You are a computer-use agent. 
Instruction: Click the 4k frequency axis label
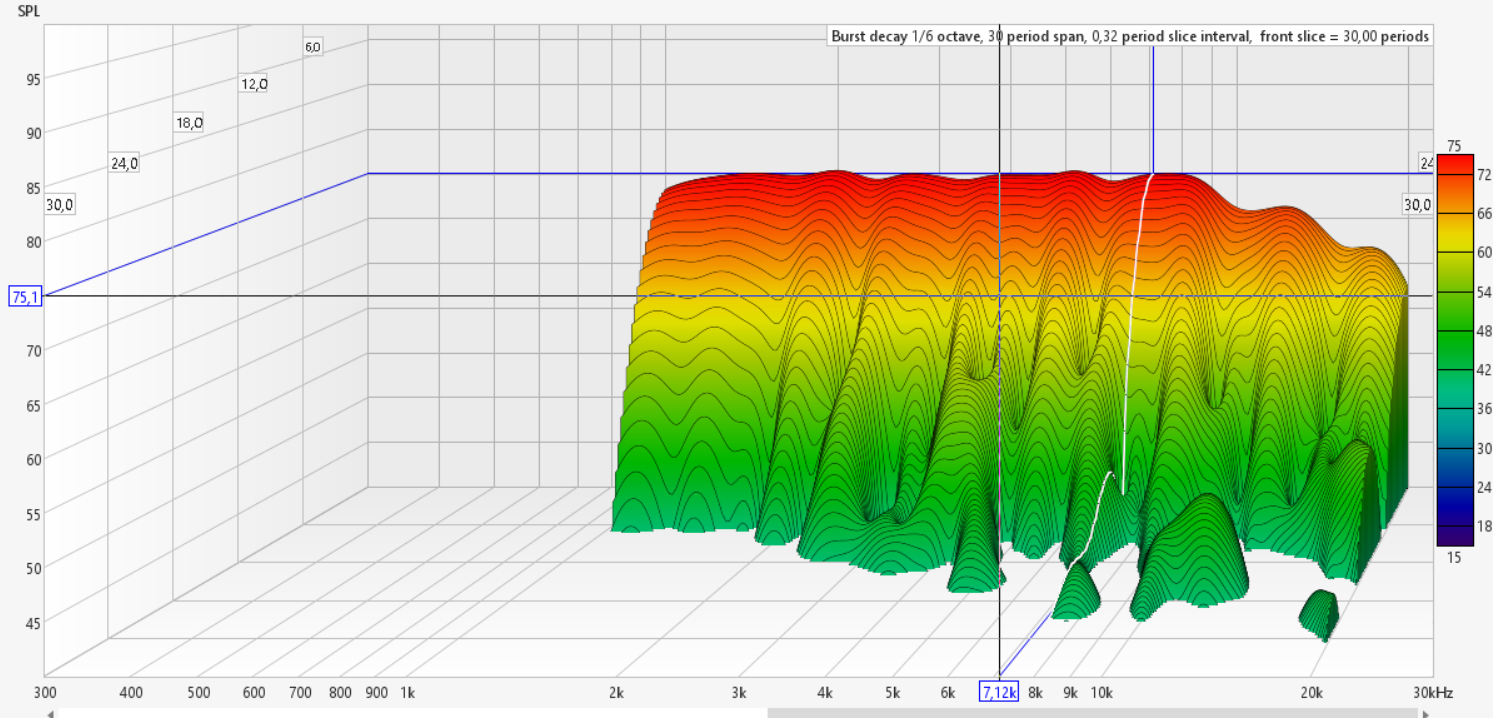coord(826,692)
